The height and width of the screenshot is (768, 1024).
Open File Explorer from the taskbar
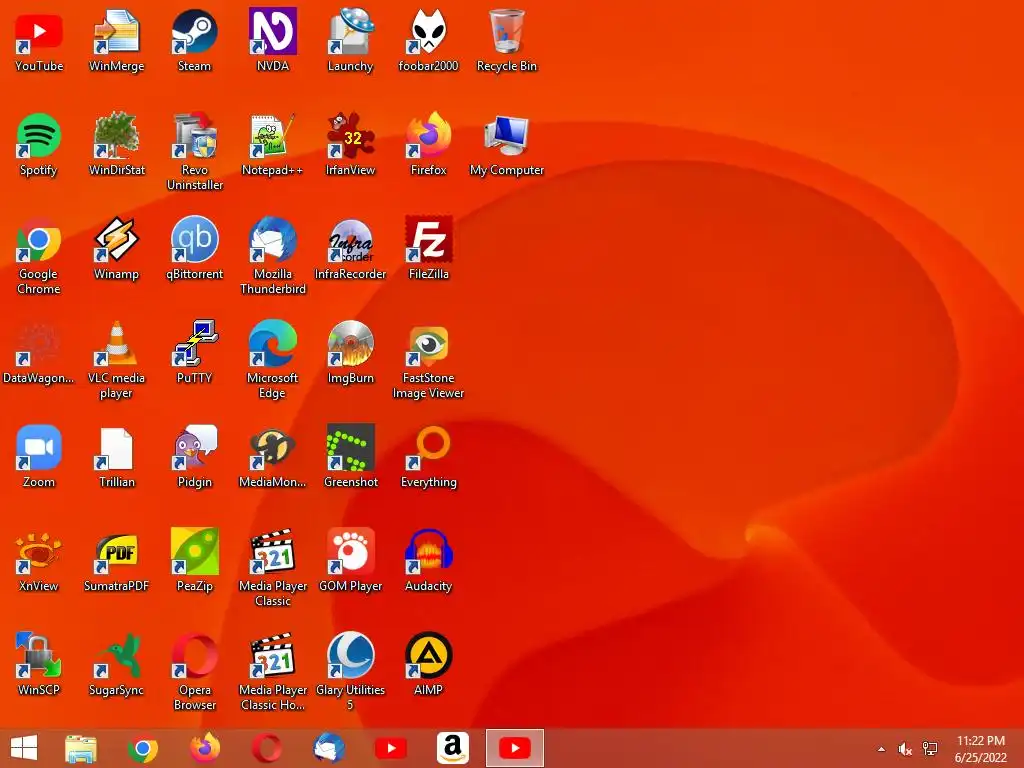(x=81, y=748)
